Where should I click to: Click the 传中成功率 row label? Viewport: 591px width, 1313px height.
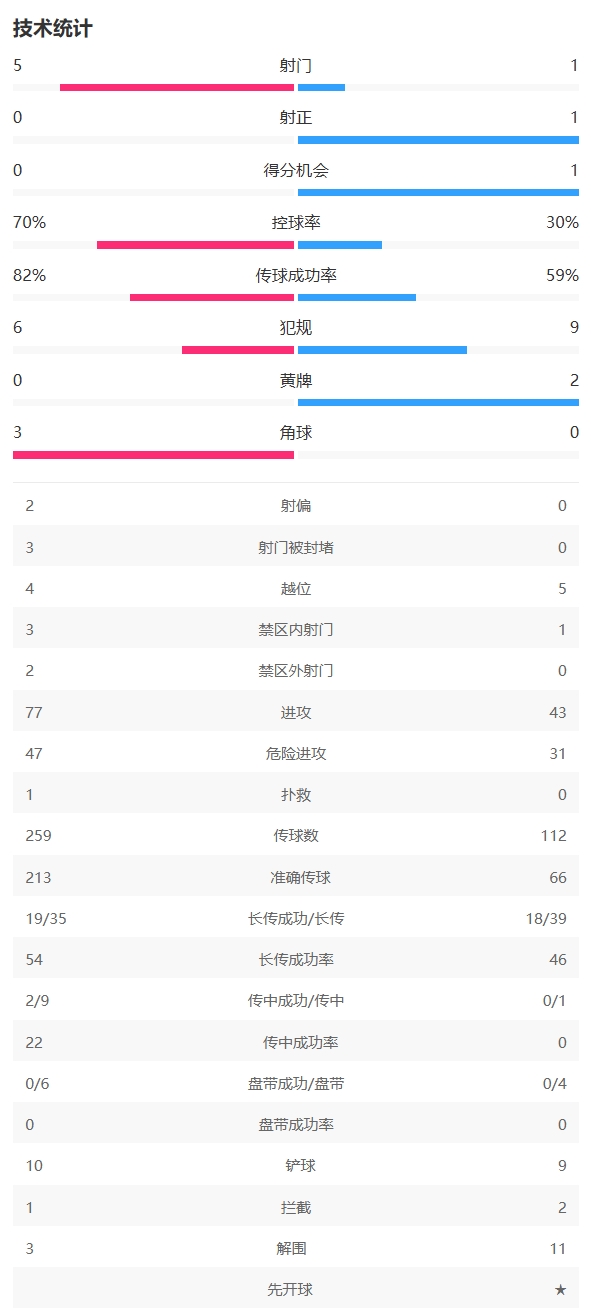[x=296, y=1042]
